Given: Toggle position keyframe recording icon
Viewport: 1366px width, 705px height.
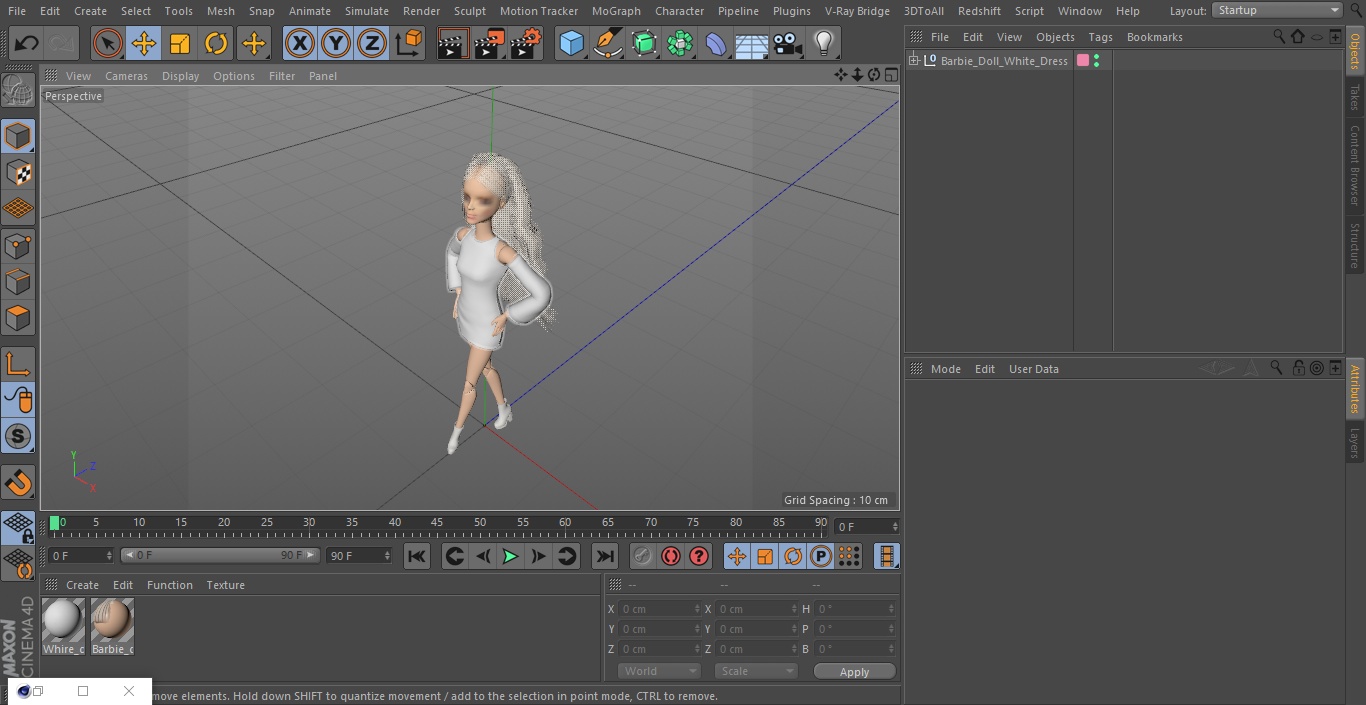Looking at the screenshot, I should pos(737,556).
